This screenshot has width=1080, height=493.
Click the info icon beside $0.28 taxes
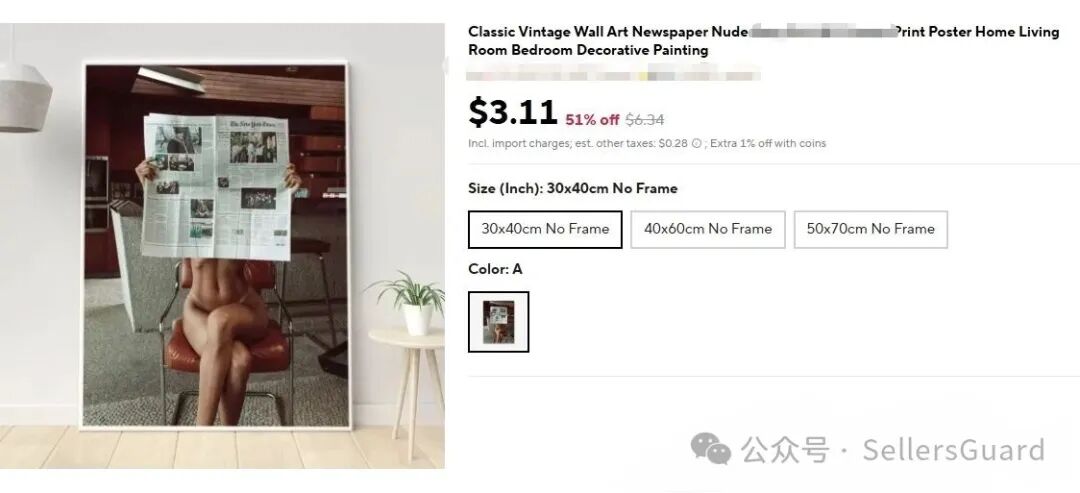point(696,144)
